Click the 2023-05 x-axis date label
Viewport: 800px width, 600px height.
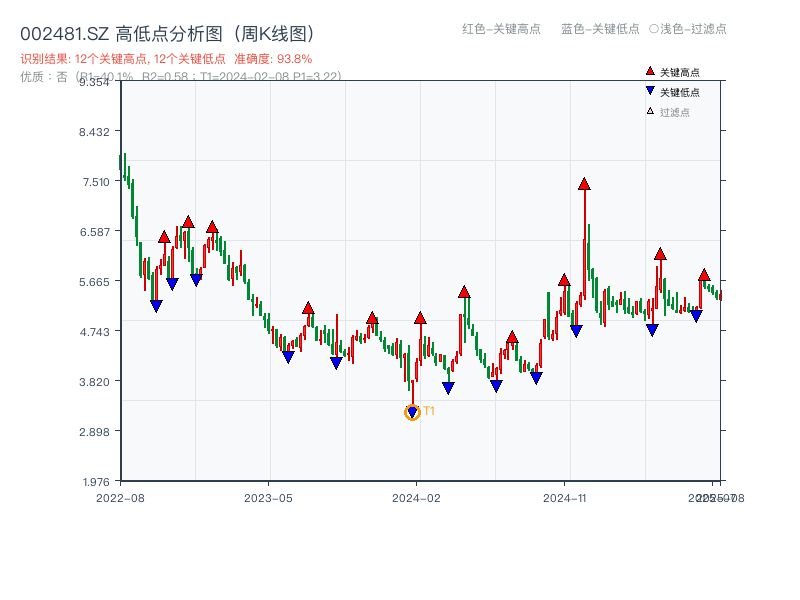click(268, 498)
